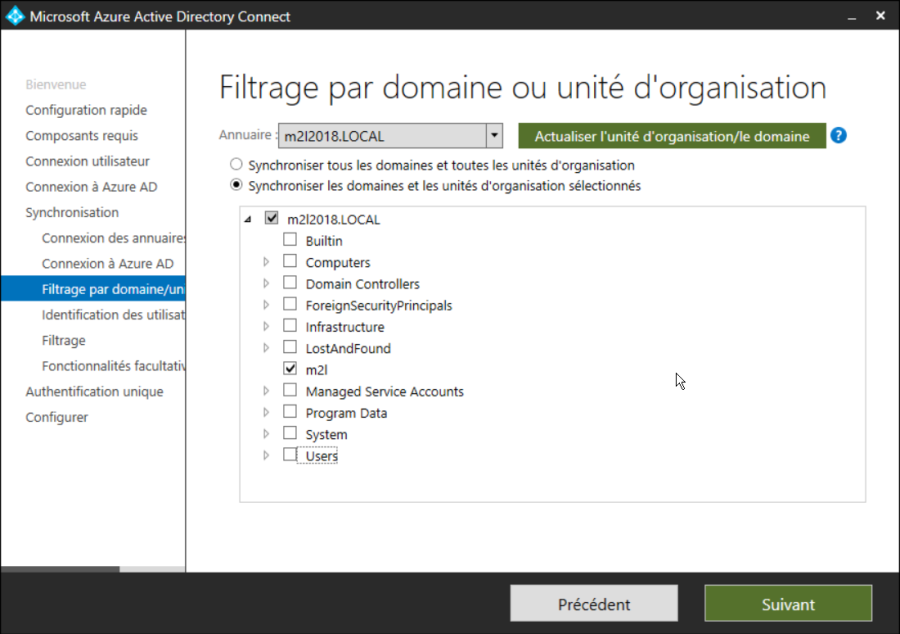Expand the Computers tree node
The image size is (900, 634).
click(x=266, y=262)
